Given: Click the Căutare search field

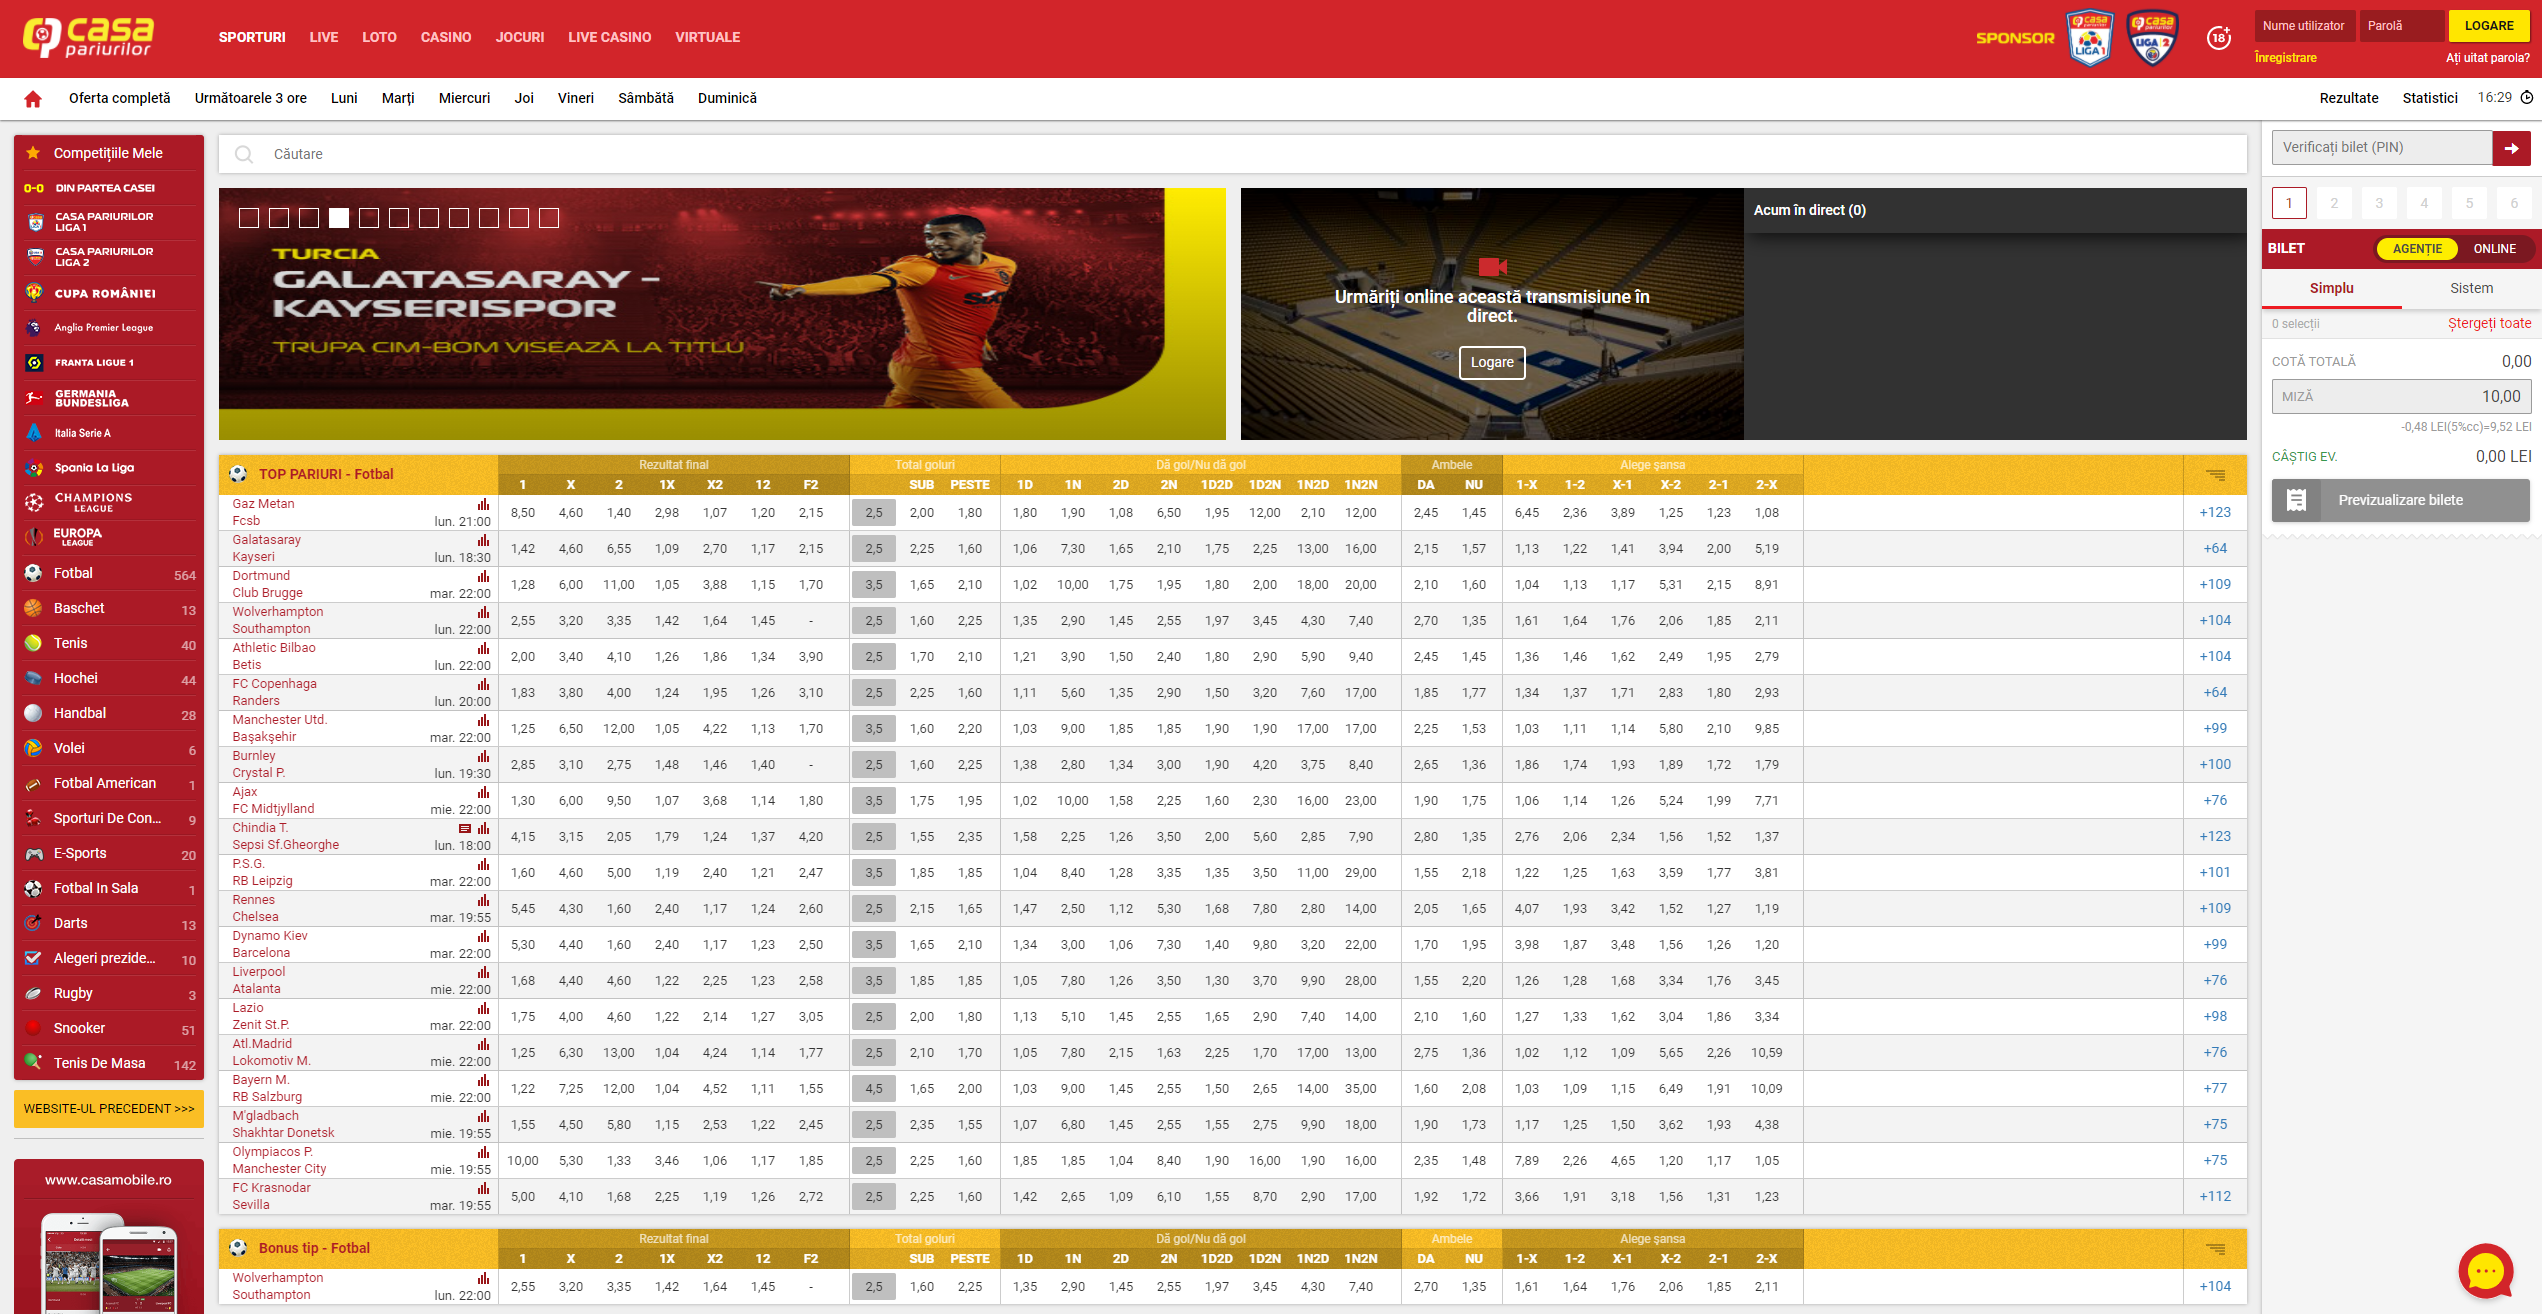Looking at the screenshot, I should (x=1200, y=154).
